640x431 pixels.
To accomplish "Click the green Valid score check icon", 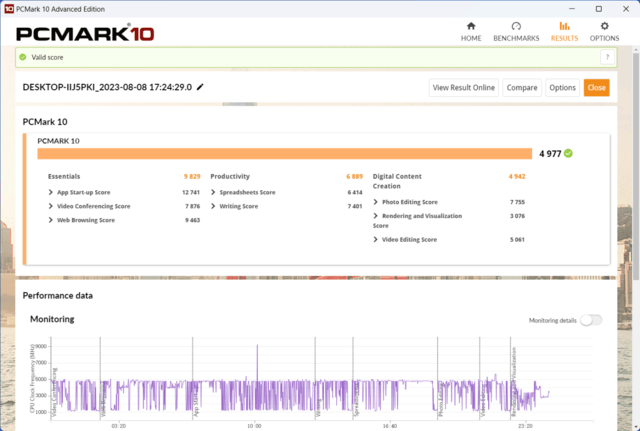I will [x=23, y=57].
